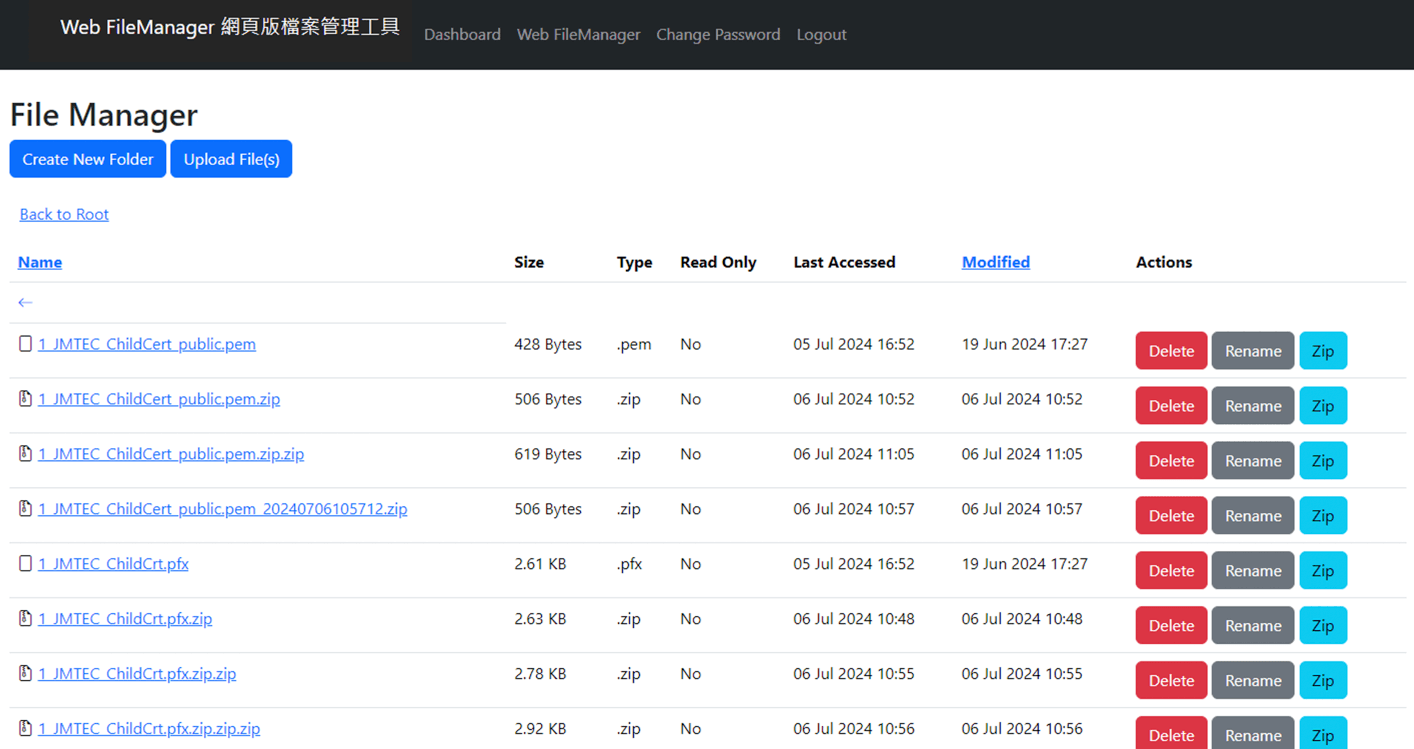Go to Change Password page
This screenshot has width=1414, height=749.
coord(718,34)
